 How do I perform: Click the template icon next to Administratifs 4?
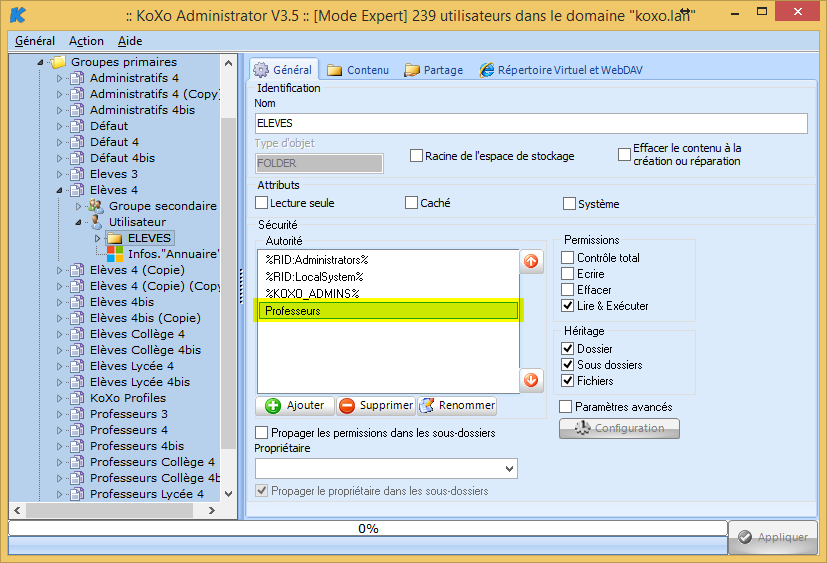[x=77, y=78]
